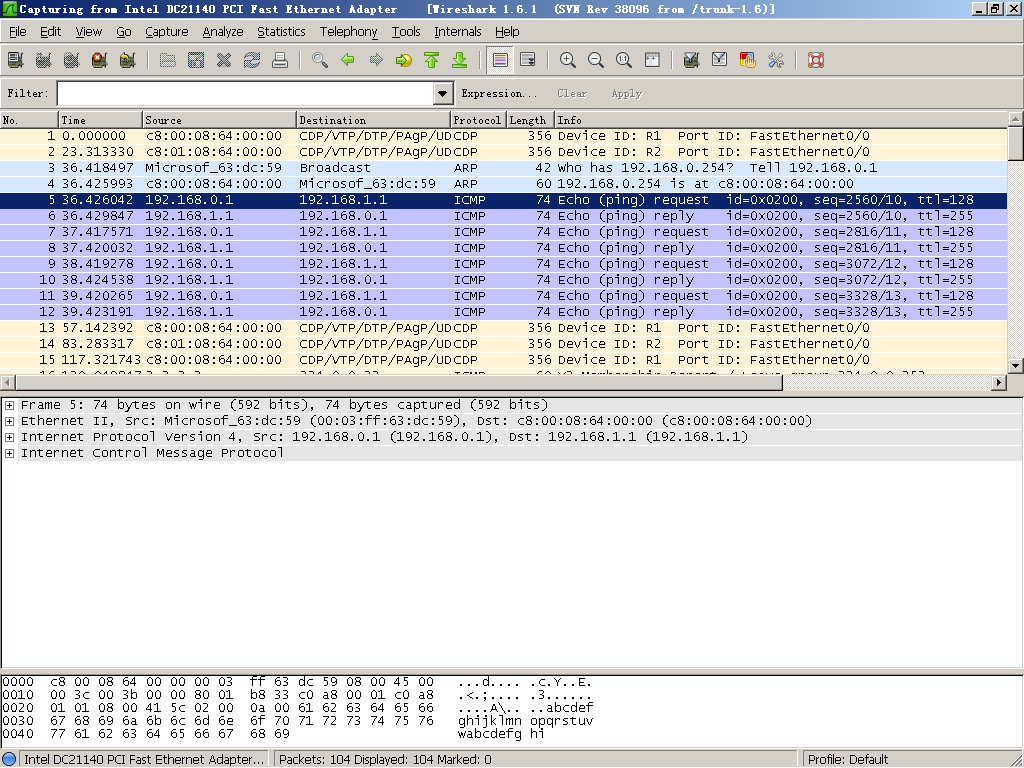Toggle auto scroll during live capture
The width and height of the screenshot is (1024, 768).
click(528, 60)
